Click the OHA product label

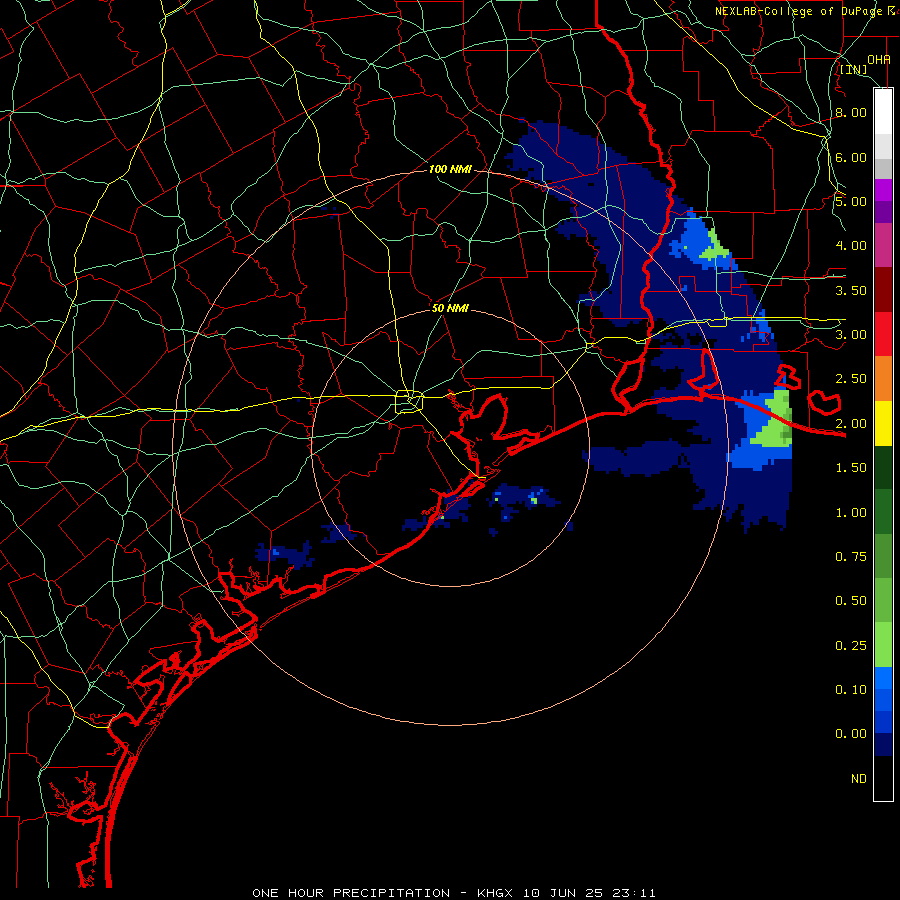click(x=879, y=59)
